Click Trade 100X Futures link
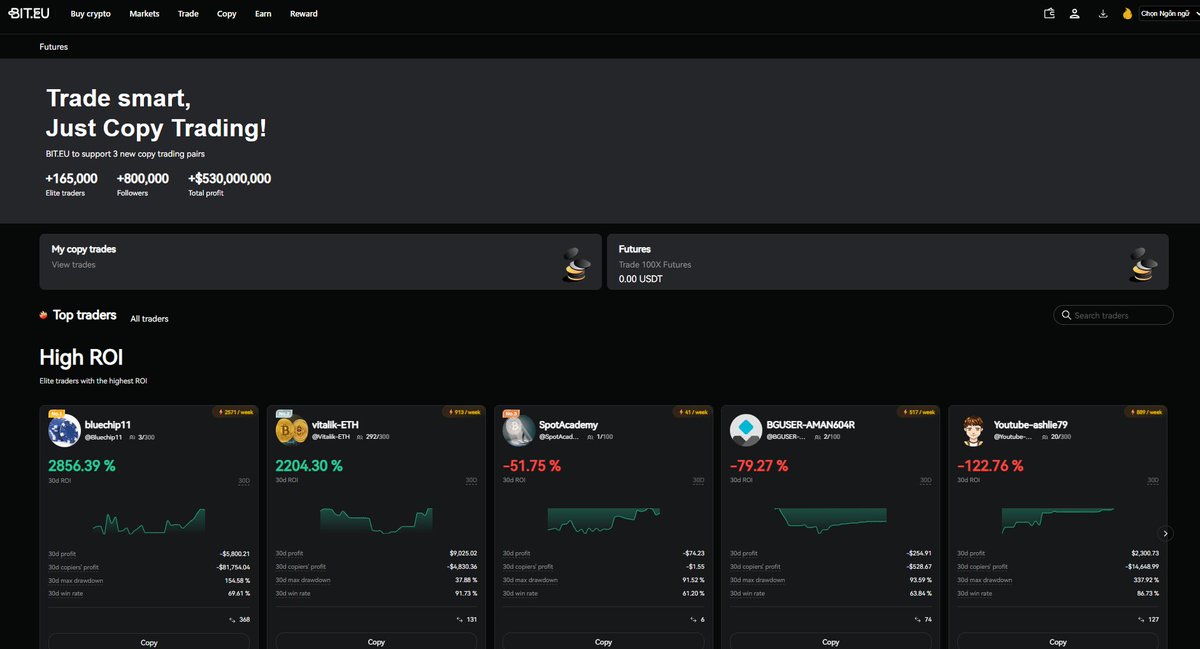The image size is (1200, 649). pos(655,265)
